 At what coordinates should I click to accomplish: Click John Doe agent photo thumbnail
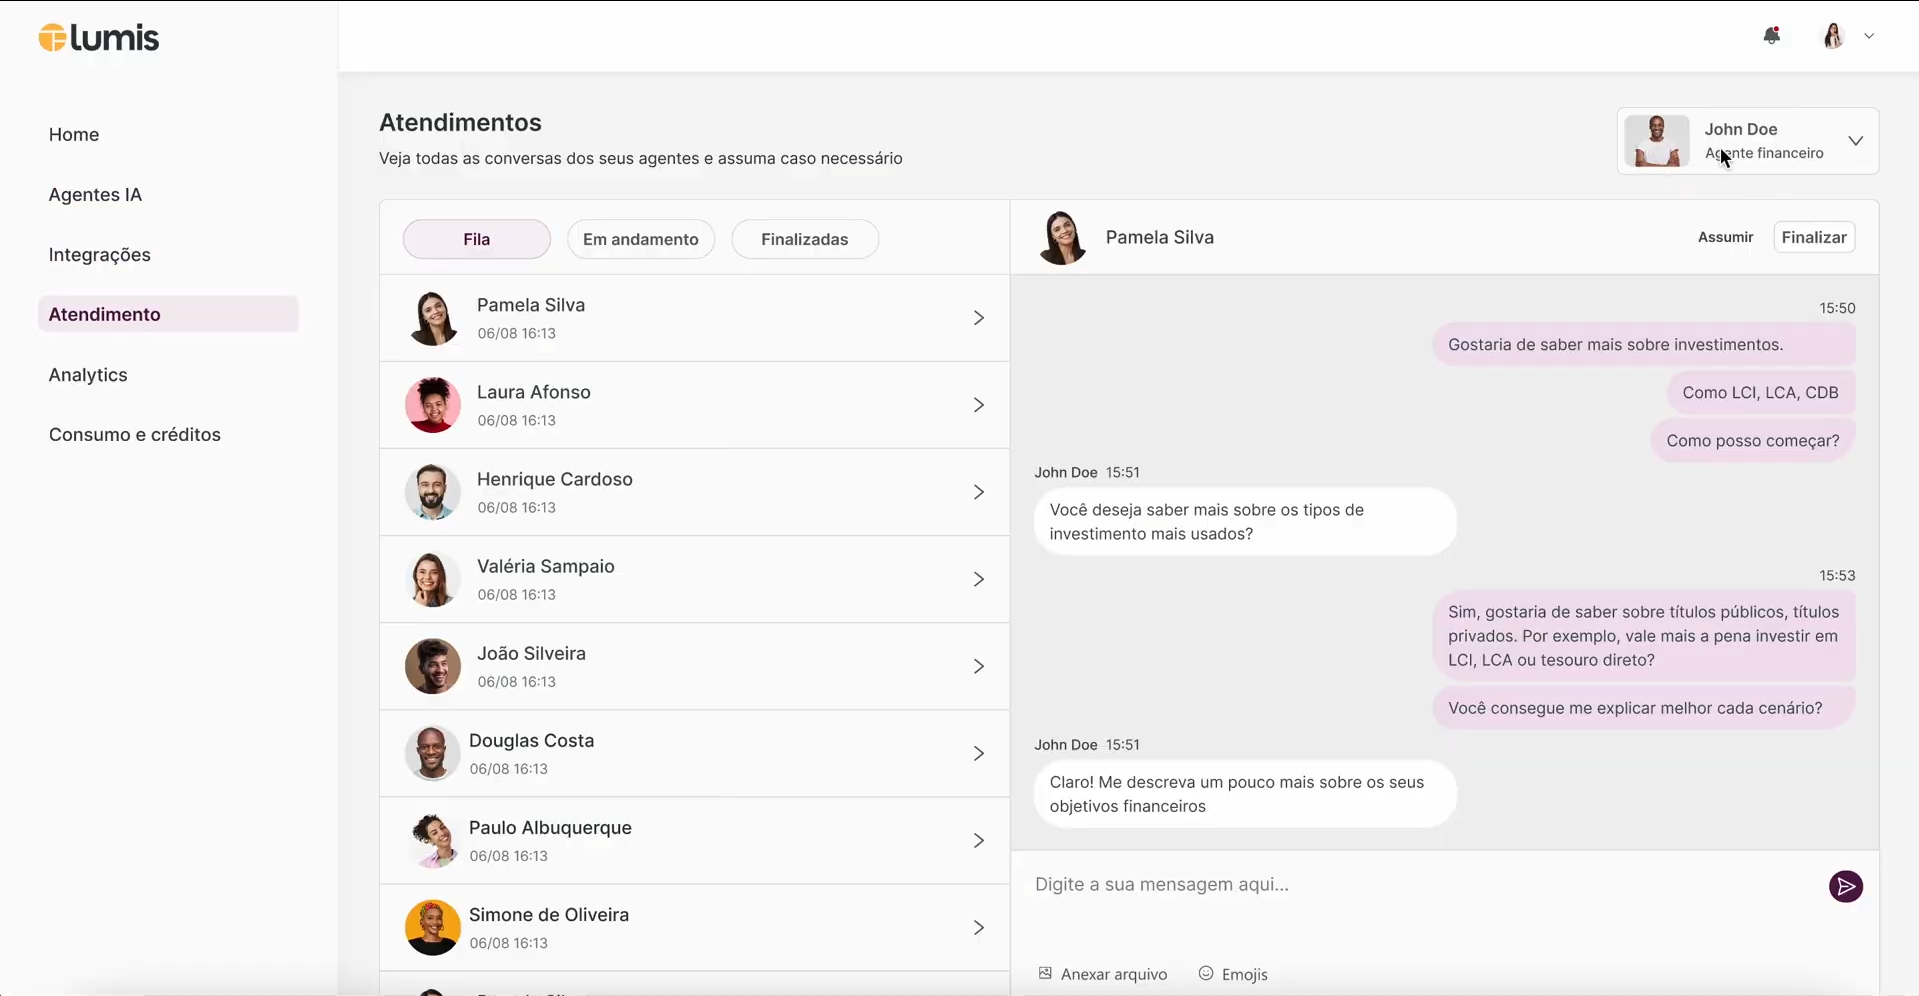(x=1657, y=141)
